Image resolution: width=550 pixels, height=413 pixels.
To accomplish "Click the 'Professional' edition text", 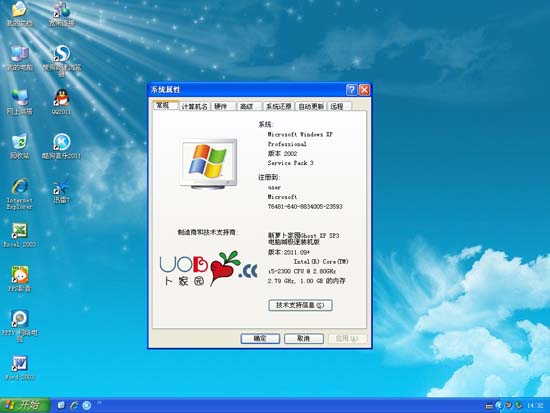I will [287, 144].
